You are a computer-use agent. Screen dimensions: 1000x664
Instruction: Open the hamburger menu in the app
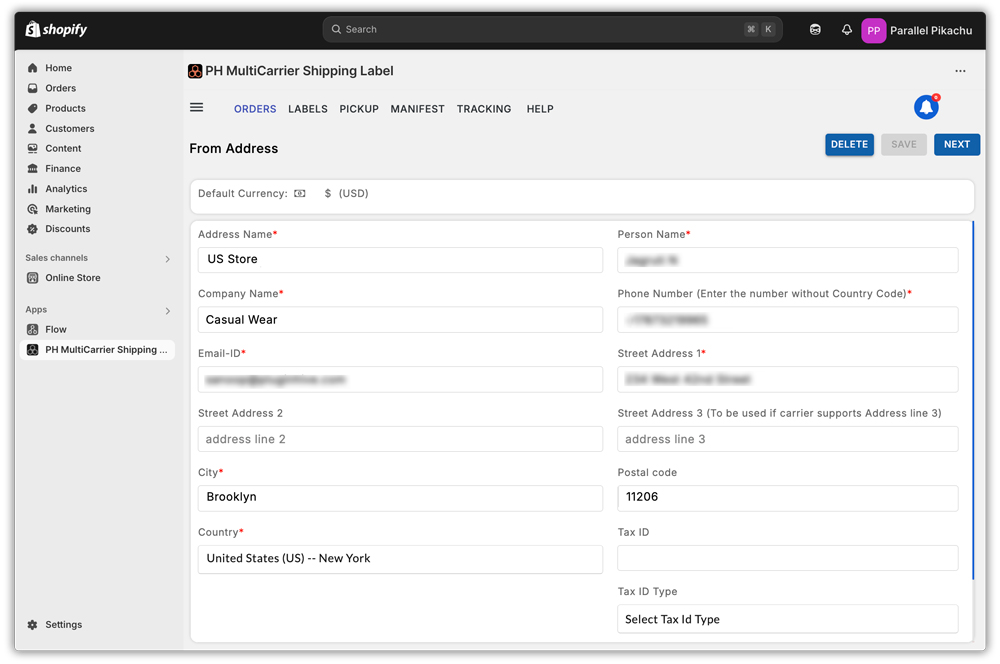196,107
